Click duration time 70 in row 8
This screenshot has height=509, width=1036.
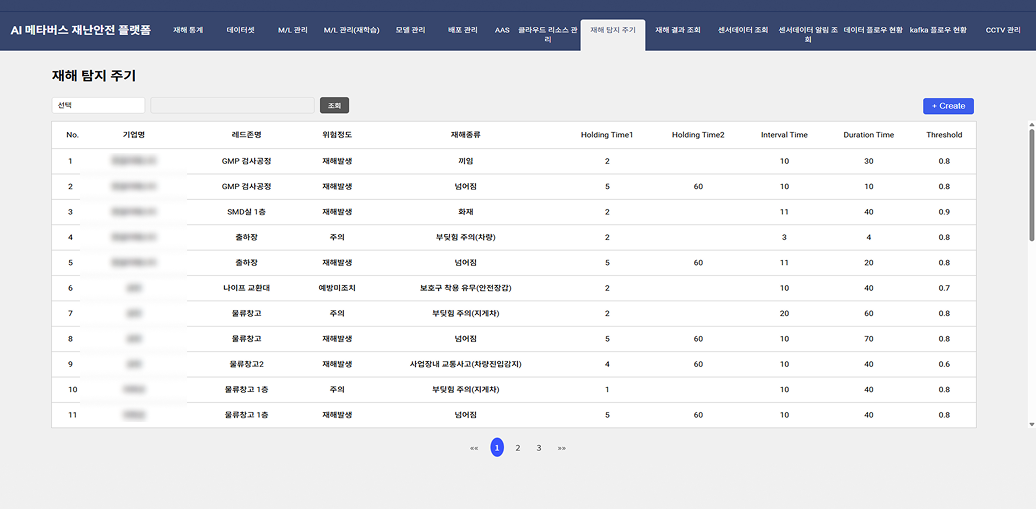tap(869, 339)
